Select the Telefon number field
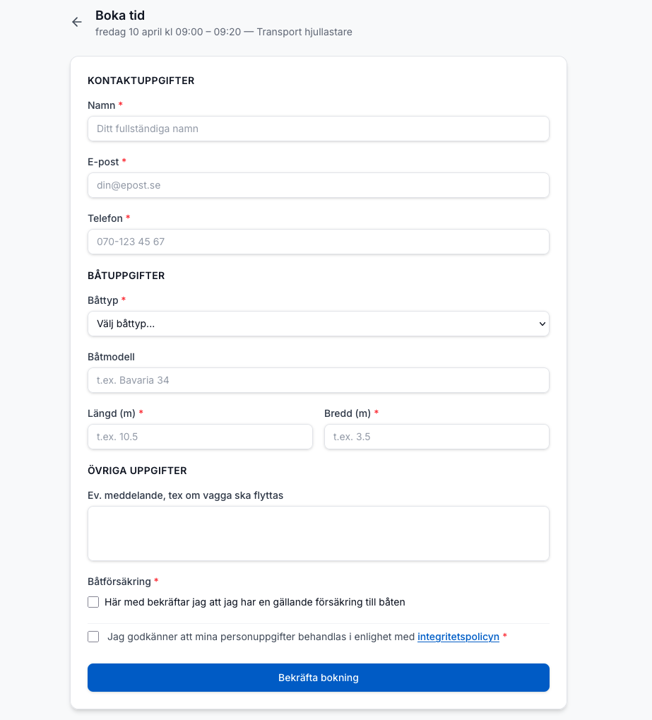 [x=318, y=242]
